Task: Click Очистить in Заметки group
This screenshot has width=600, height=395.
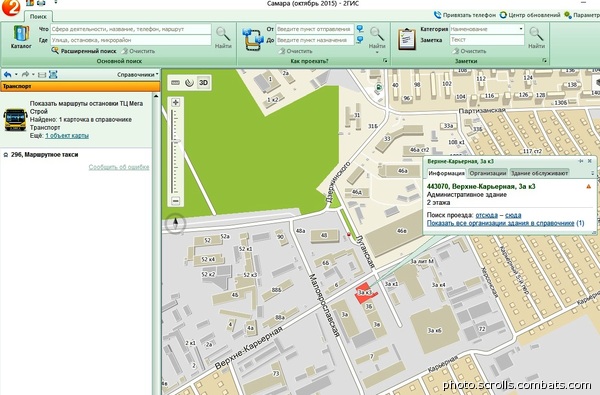Action: click(x=469, y=51)
